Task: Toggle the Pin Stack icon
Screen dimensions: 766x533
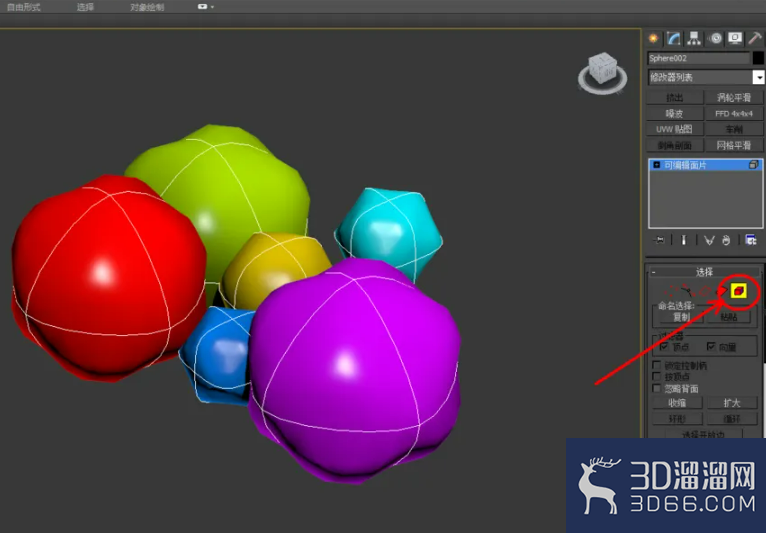Action: (660, 240)
